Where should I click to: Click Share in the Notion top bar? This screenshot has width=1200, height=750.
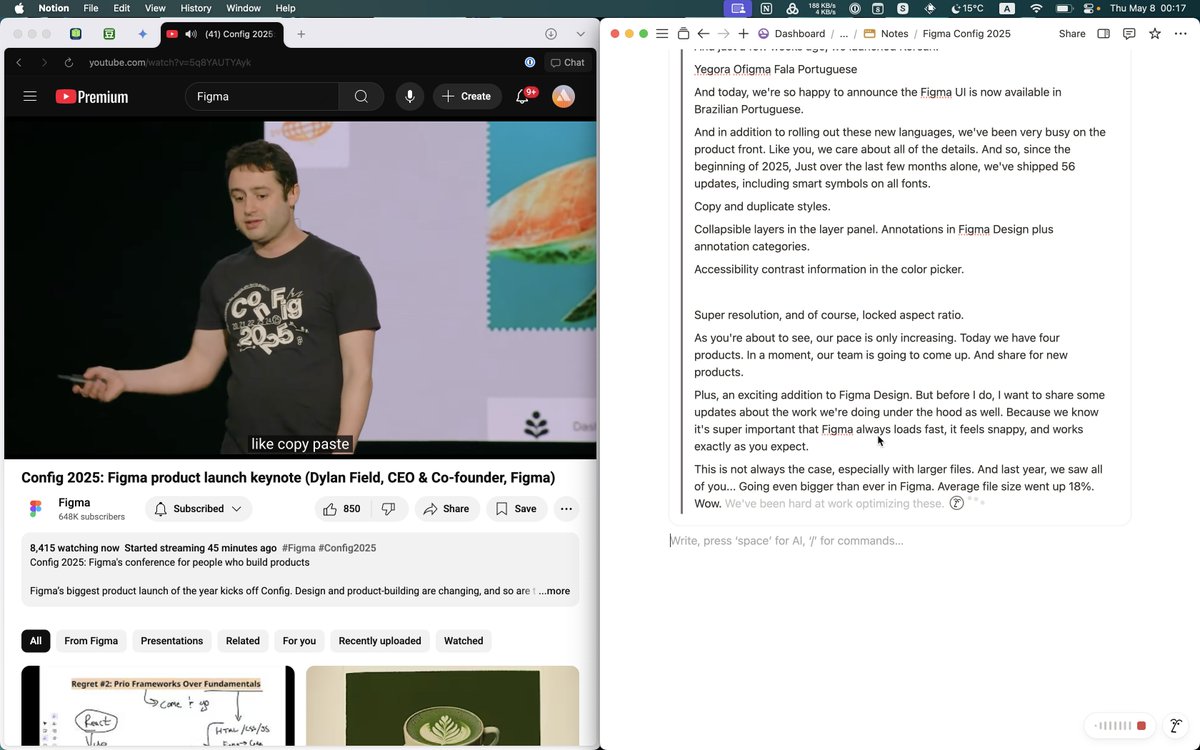[1072, 34]
